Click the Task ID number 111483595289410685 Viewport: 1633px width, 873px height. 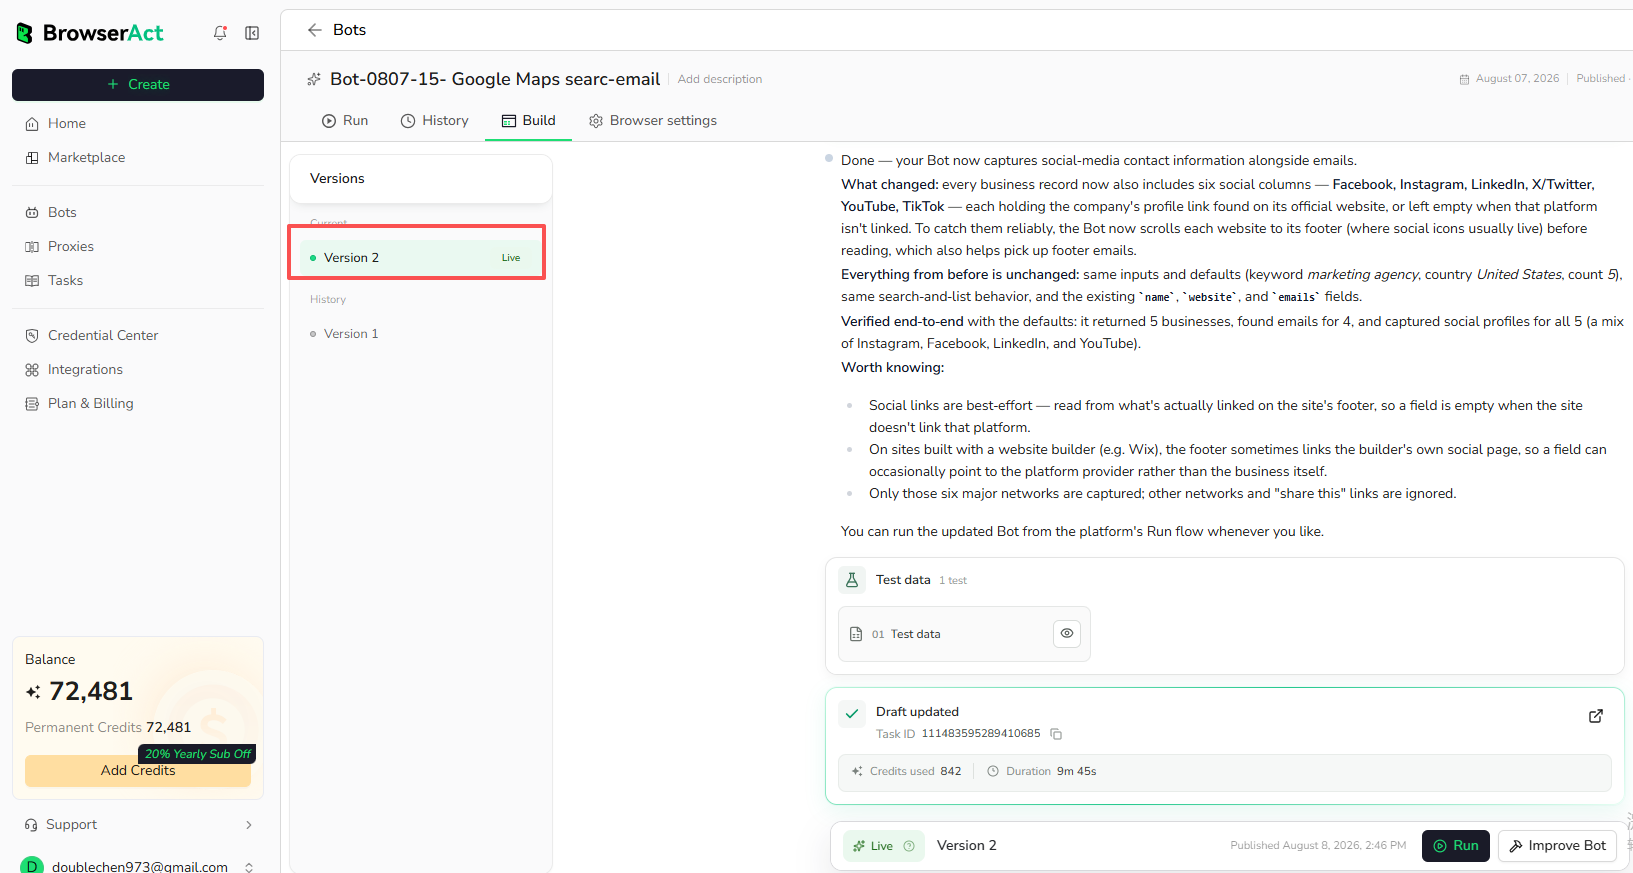pyautogui.click(x=981, y=734)
